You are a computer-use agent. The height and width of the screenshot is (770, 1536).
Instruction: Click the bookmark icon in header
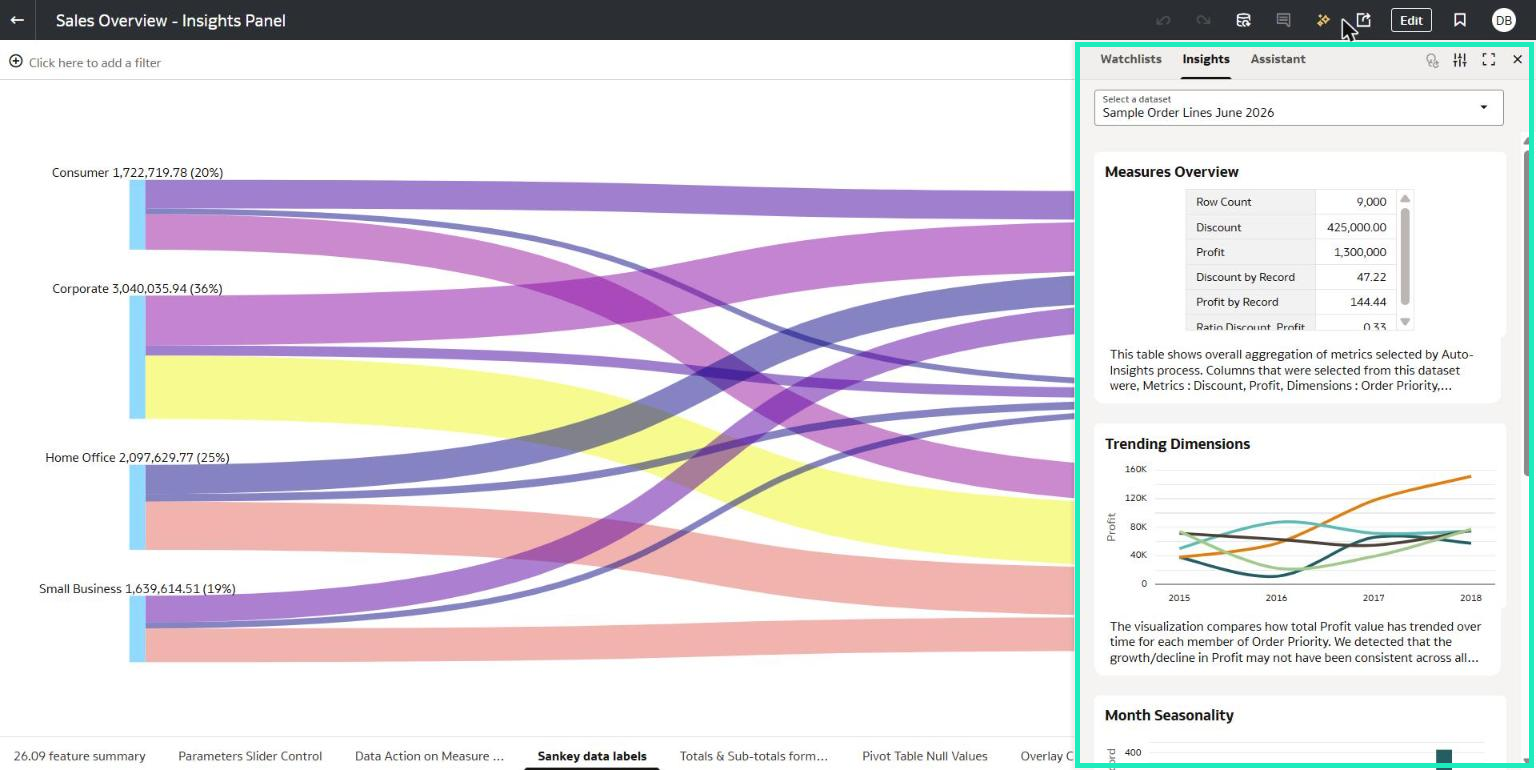click(1460, 20)
